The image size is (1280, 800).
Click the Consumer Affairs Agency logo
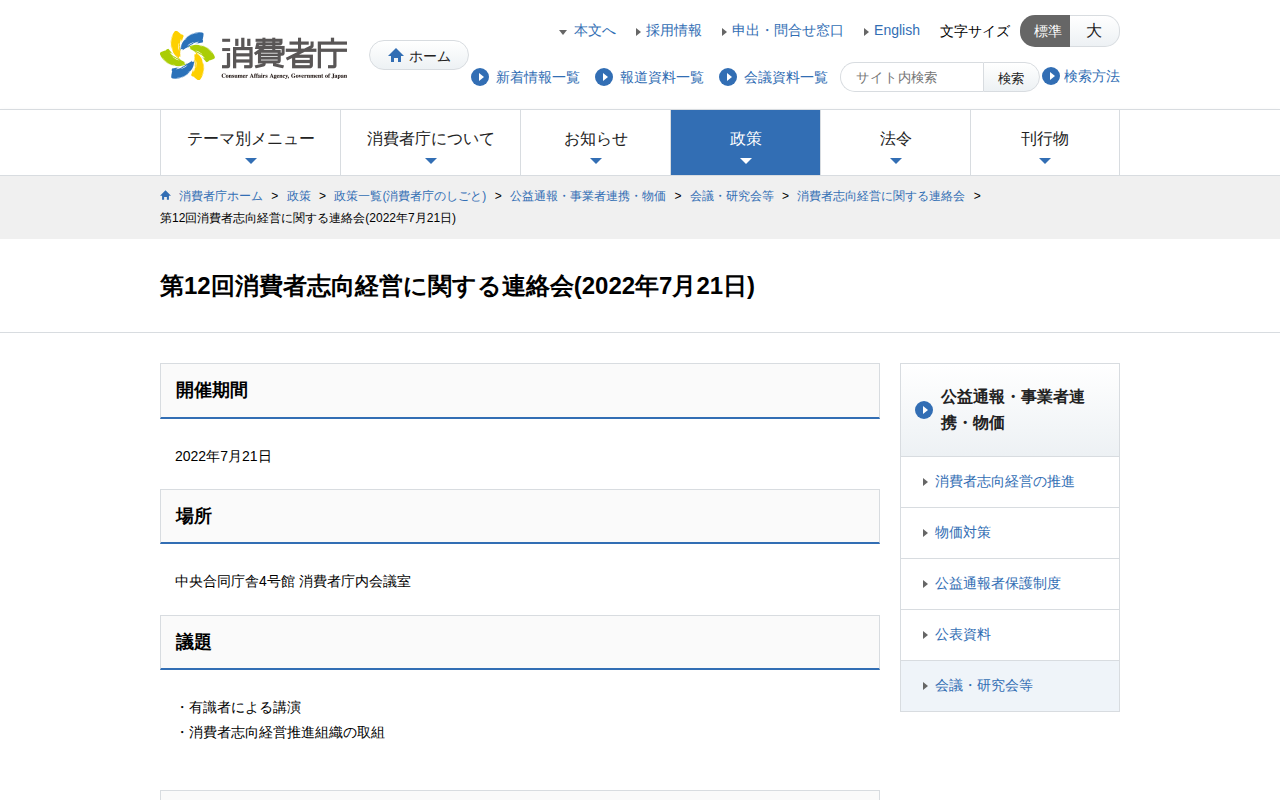coord(254,56)
